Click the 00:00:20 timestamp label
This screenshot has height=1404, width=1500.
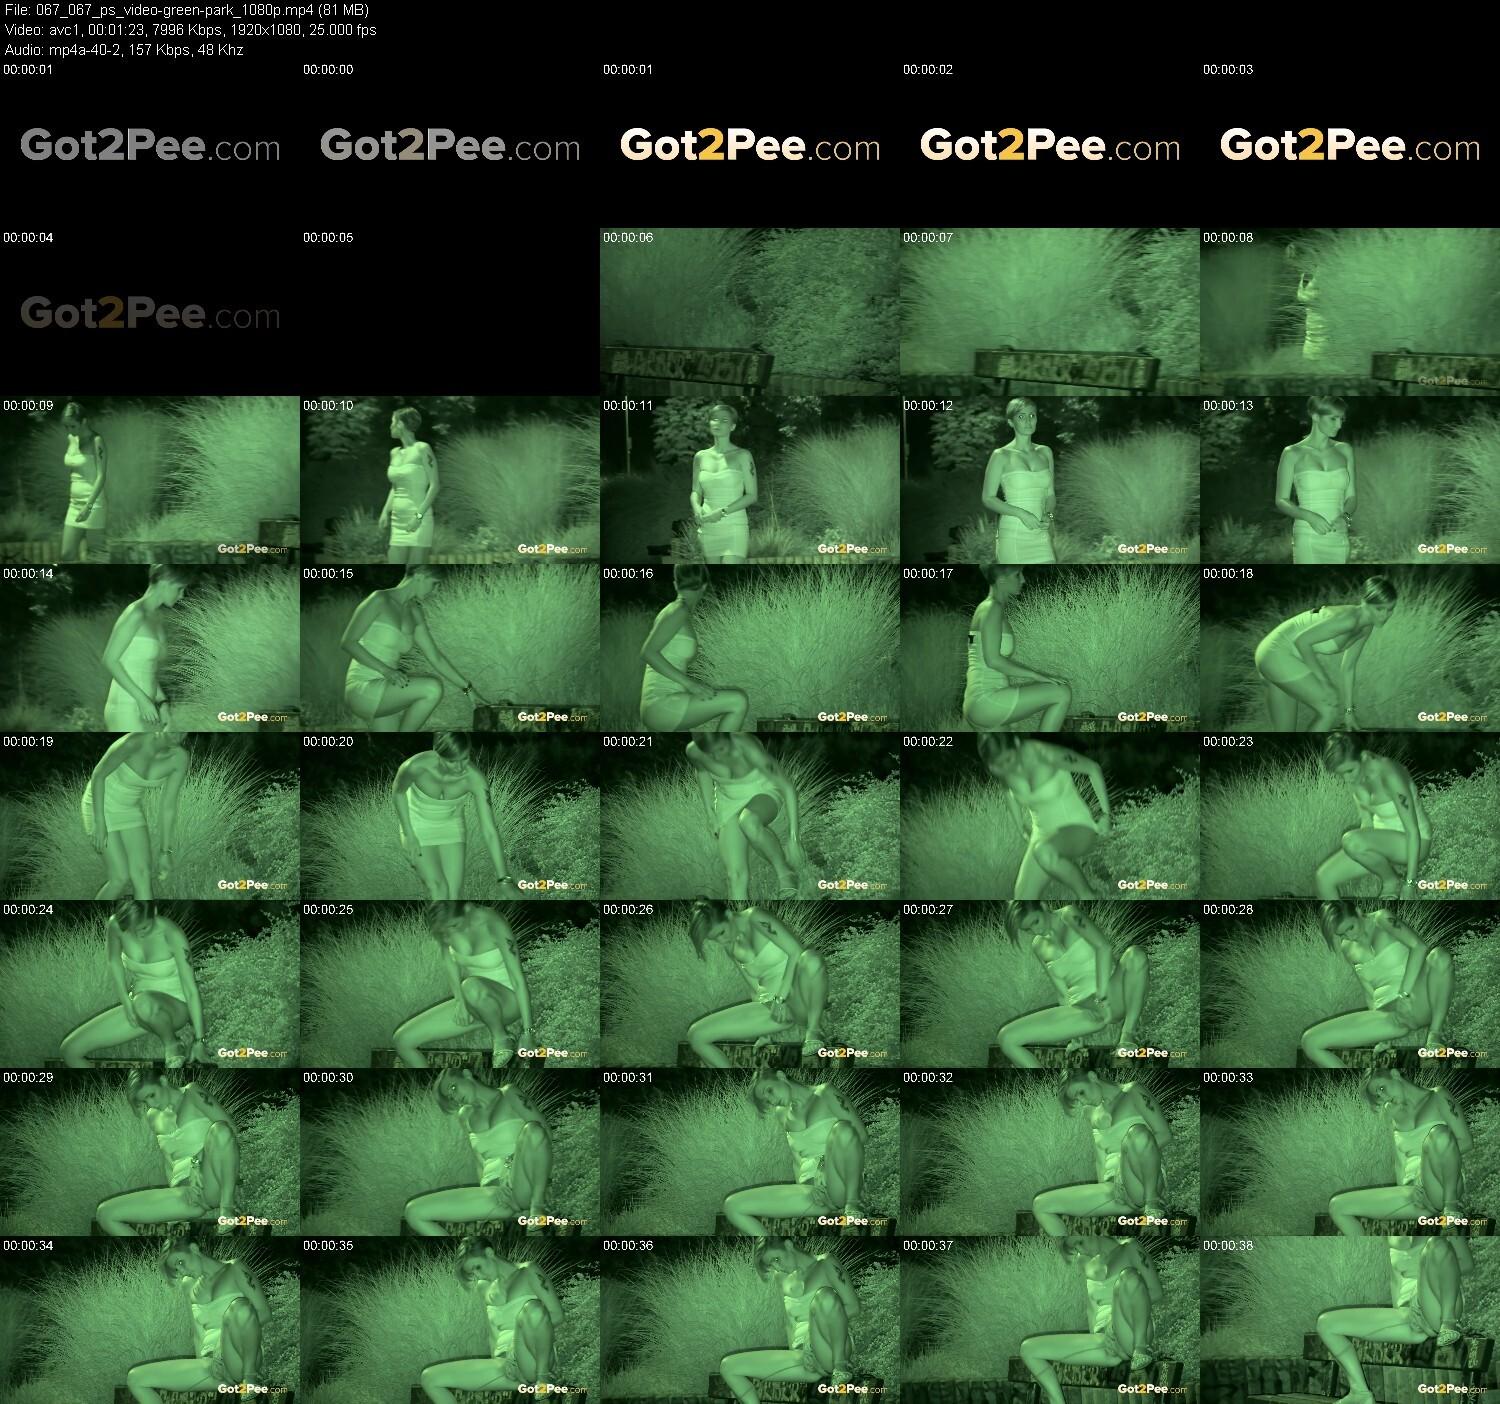point(328,742)
